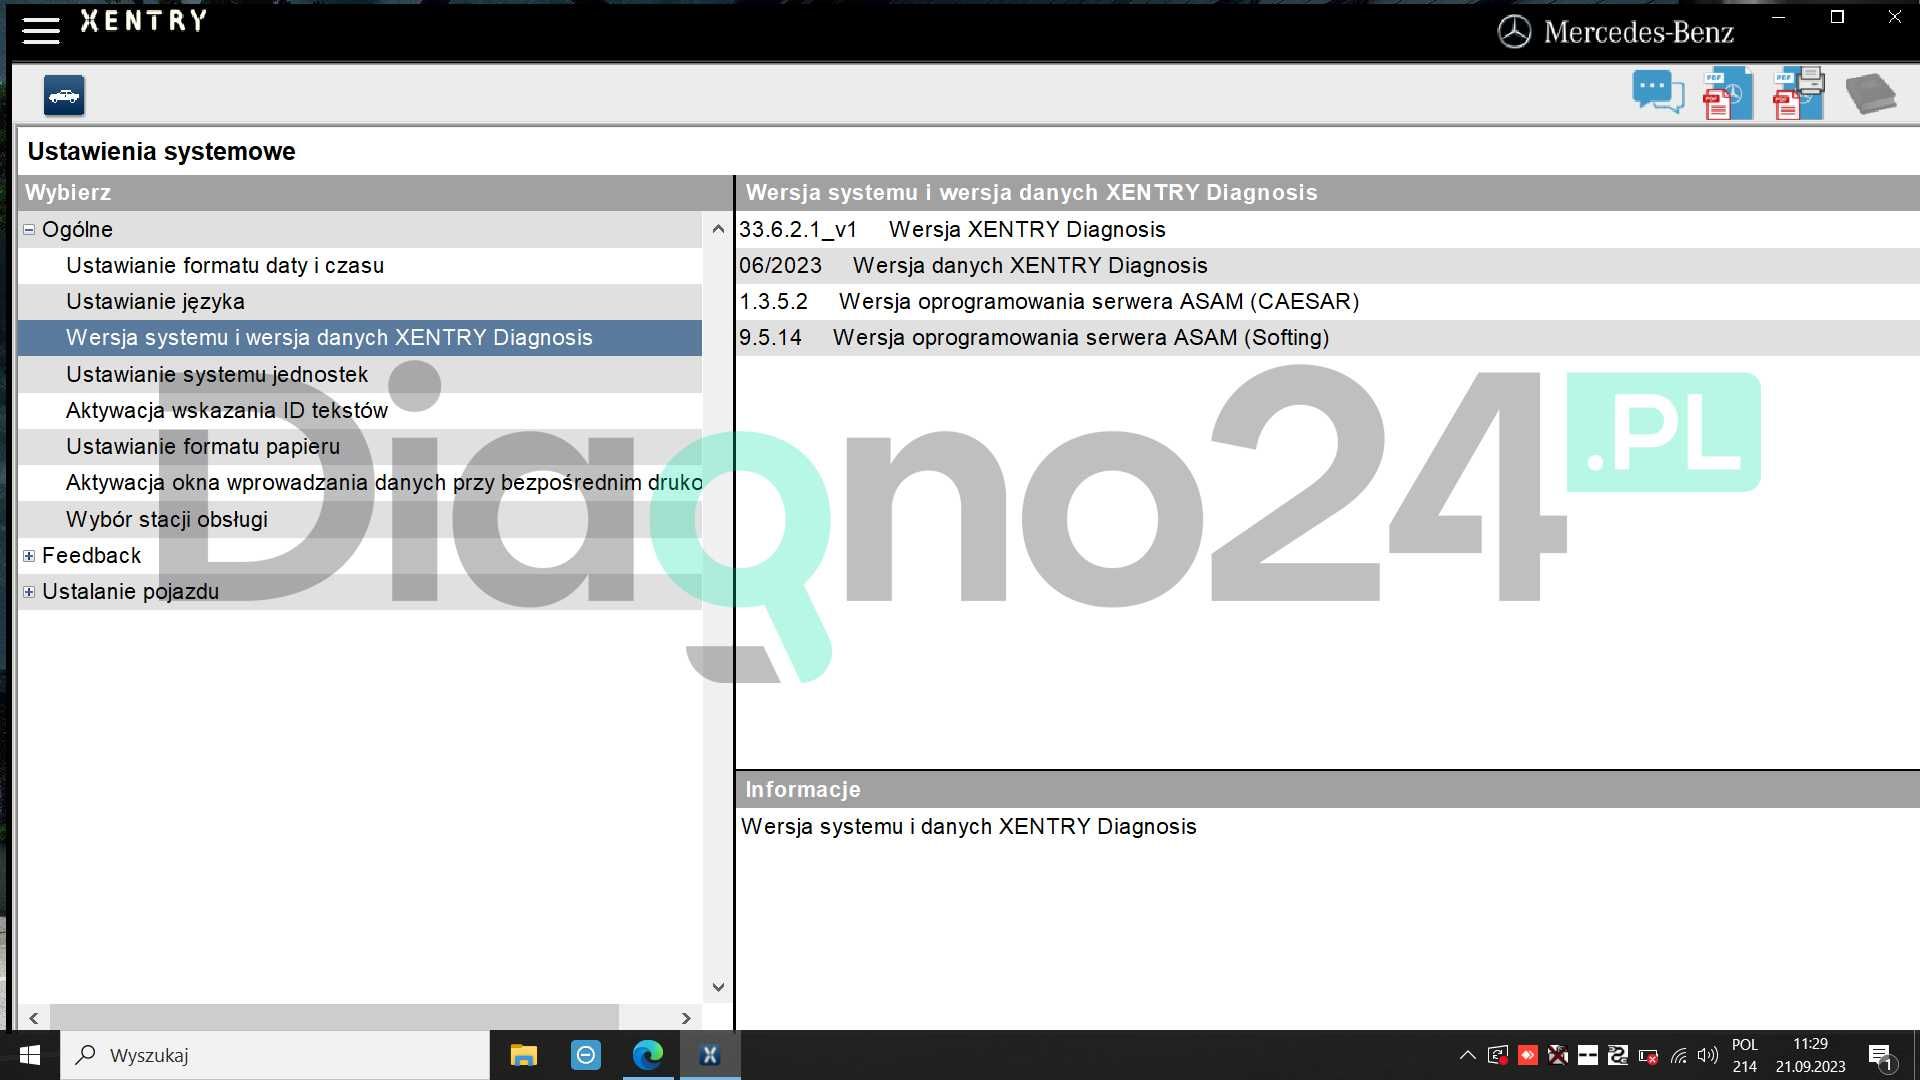Click the Feedback tree label
Screen dimensions: 1920x1080
click(x=91, y=556)
